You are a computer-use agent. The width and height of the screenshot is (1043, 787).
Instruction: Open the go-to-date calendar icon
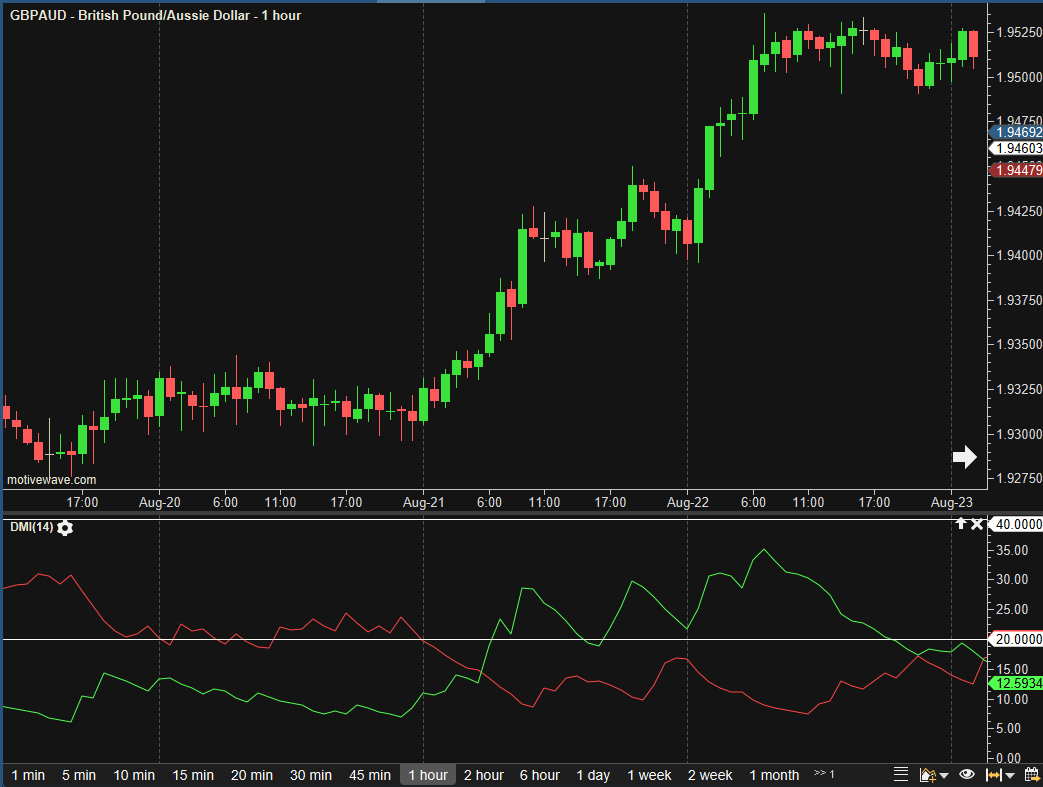tap(1031, 775)
